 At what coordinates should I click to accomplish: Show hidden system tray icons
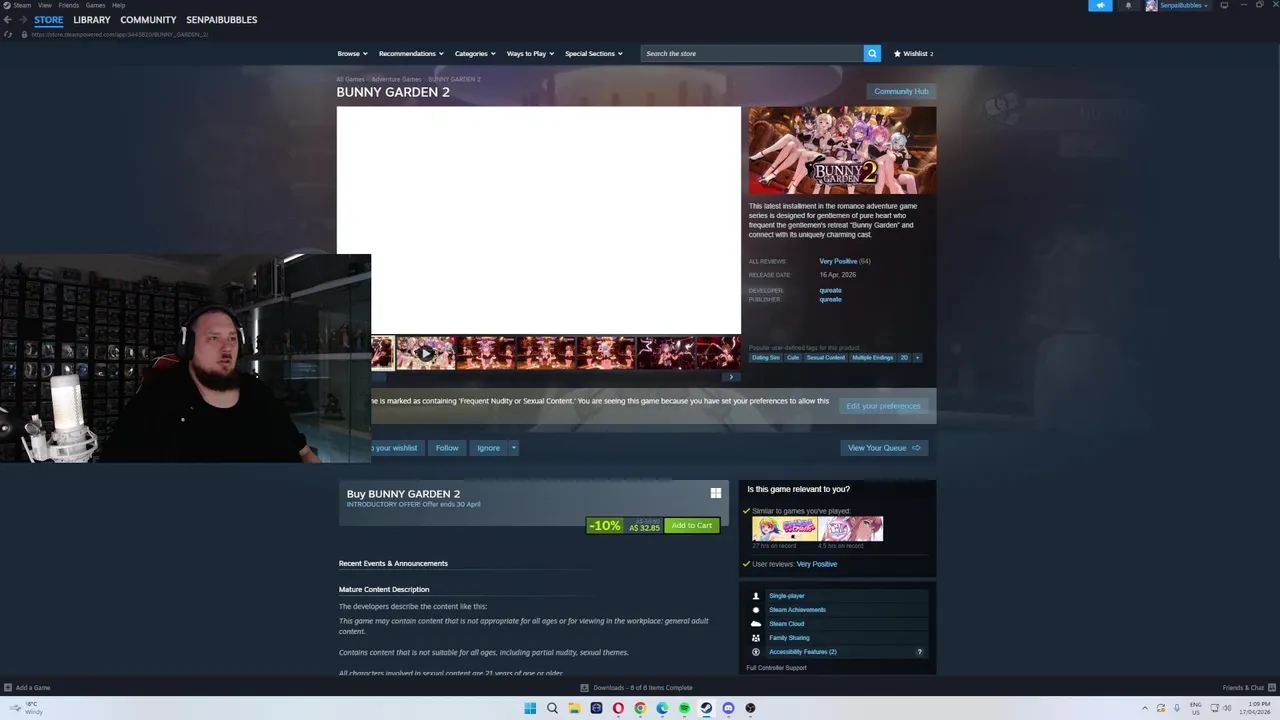(x=1145, y=708)
